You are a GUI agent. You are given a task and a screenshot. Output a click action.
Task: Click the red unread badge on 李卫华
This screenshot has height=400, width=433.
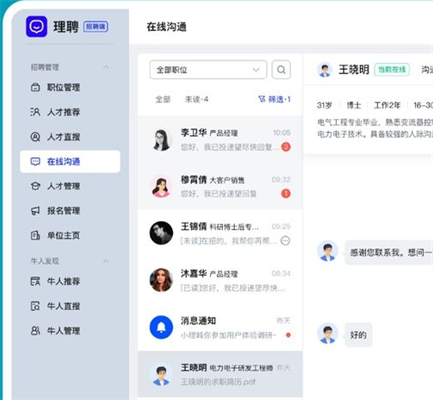[286, 147]
